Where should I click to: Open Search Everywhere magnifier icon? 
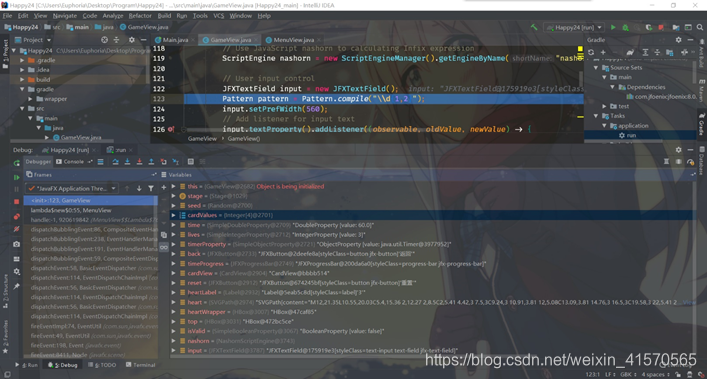coord(699,27)
